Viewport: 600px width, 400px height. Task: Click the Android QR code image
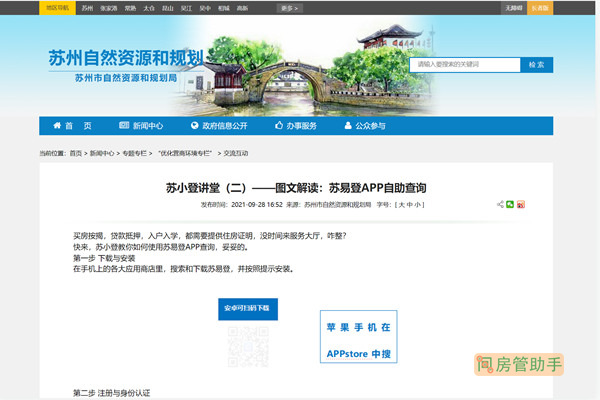pos(248,346)
